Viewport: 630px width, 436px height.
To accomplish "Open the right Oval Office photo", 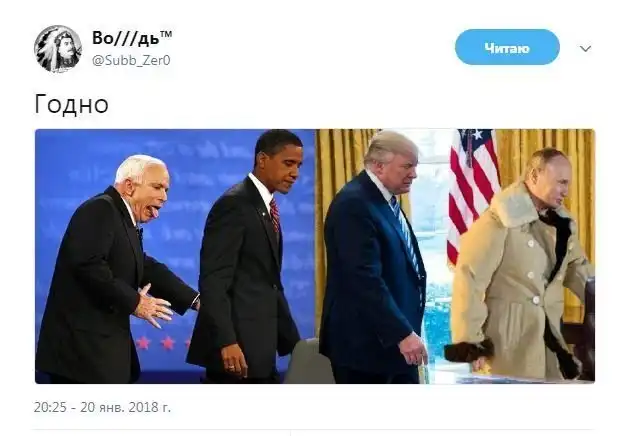I will click(456, 256).
